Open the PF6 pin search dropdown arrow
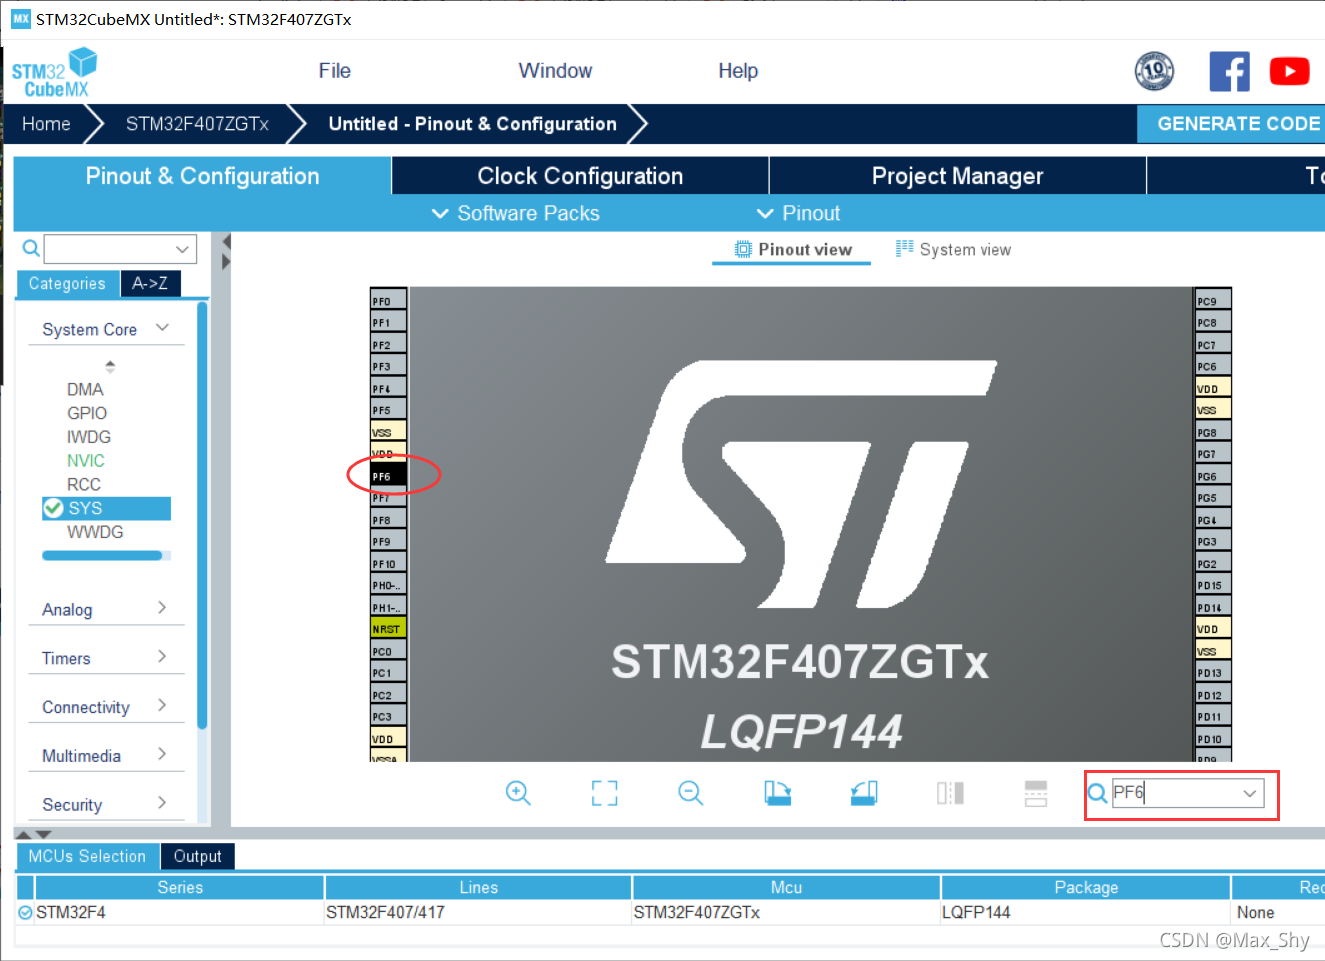 1250,793
